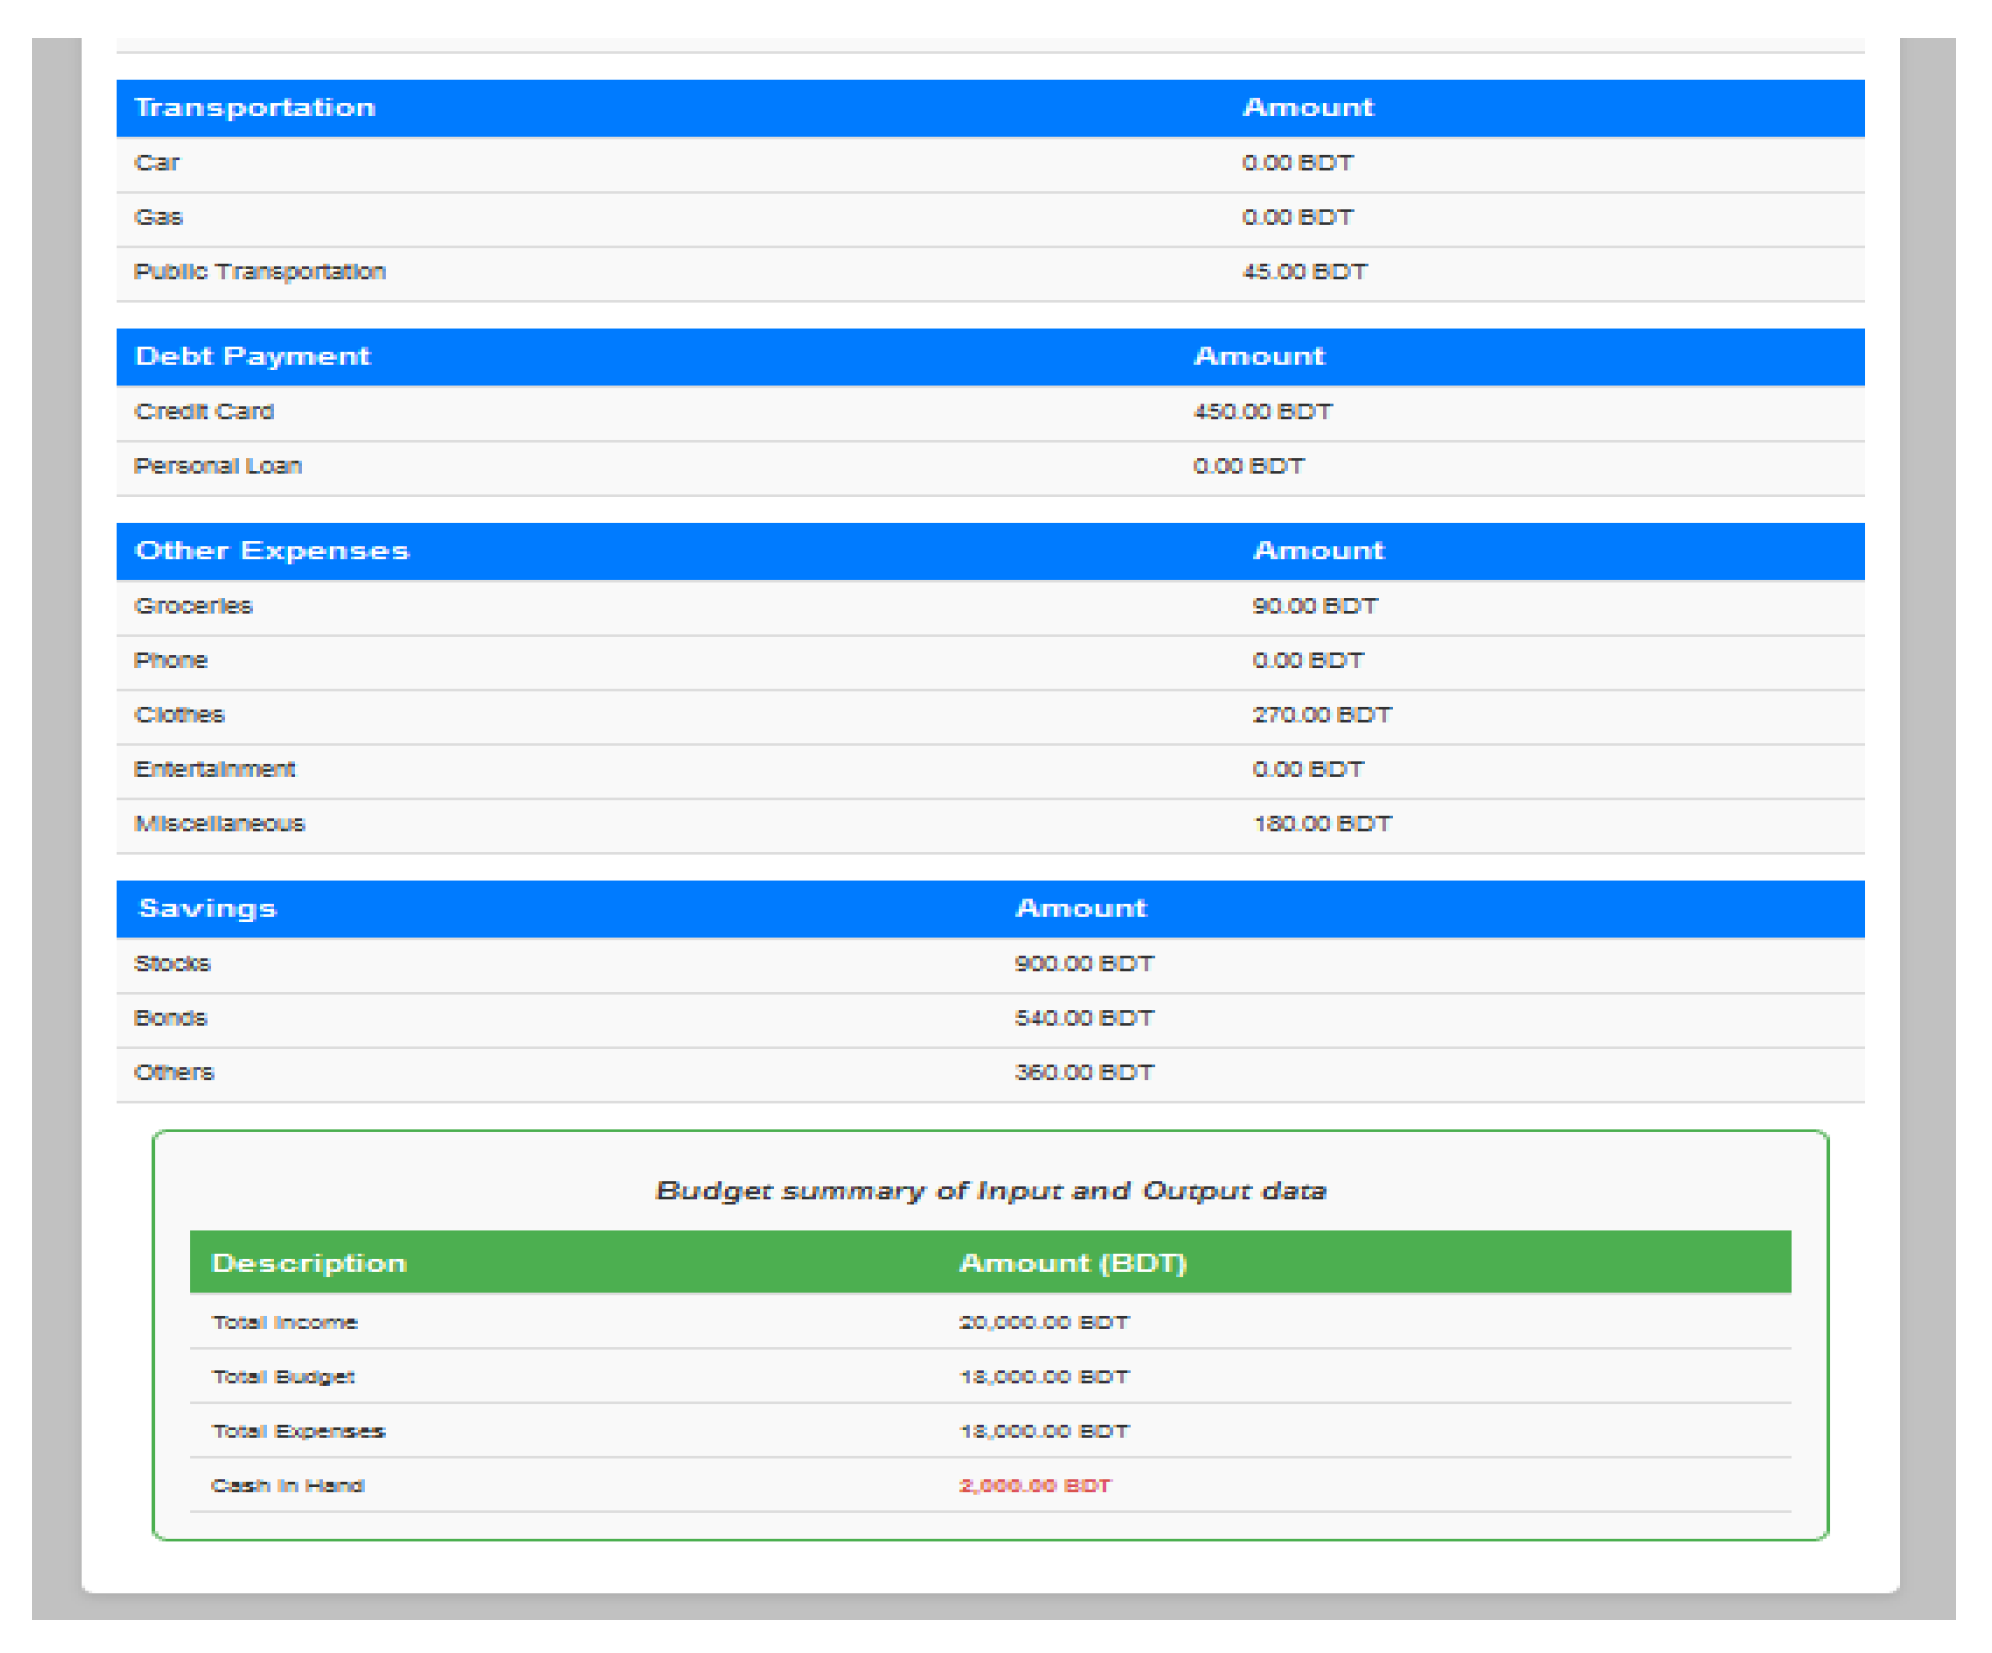The image size is (1992, 1653).
Task: Click the Savings table header
Action: (x=207, y=909)
